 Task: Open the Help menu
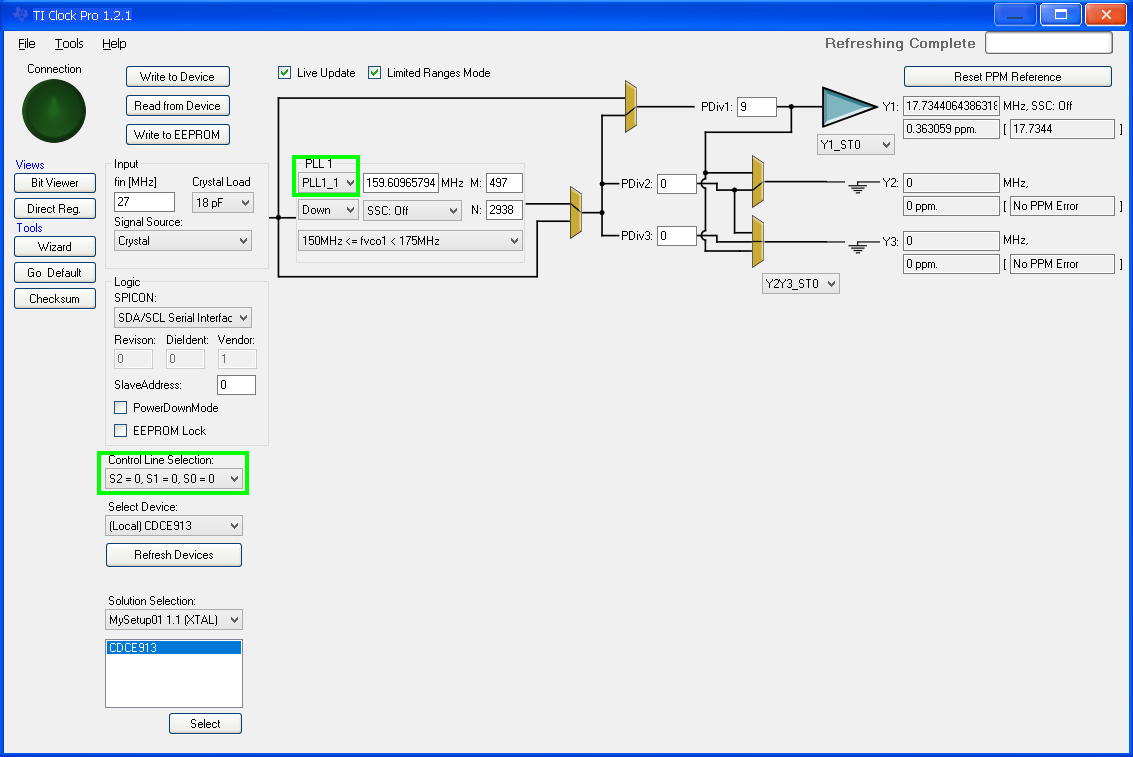pyautogui.click(x=114, y=44)
